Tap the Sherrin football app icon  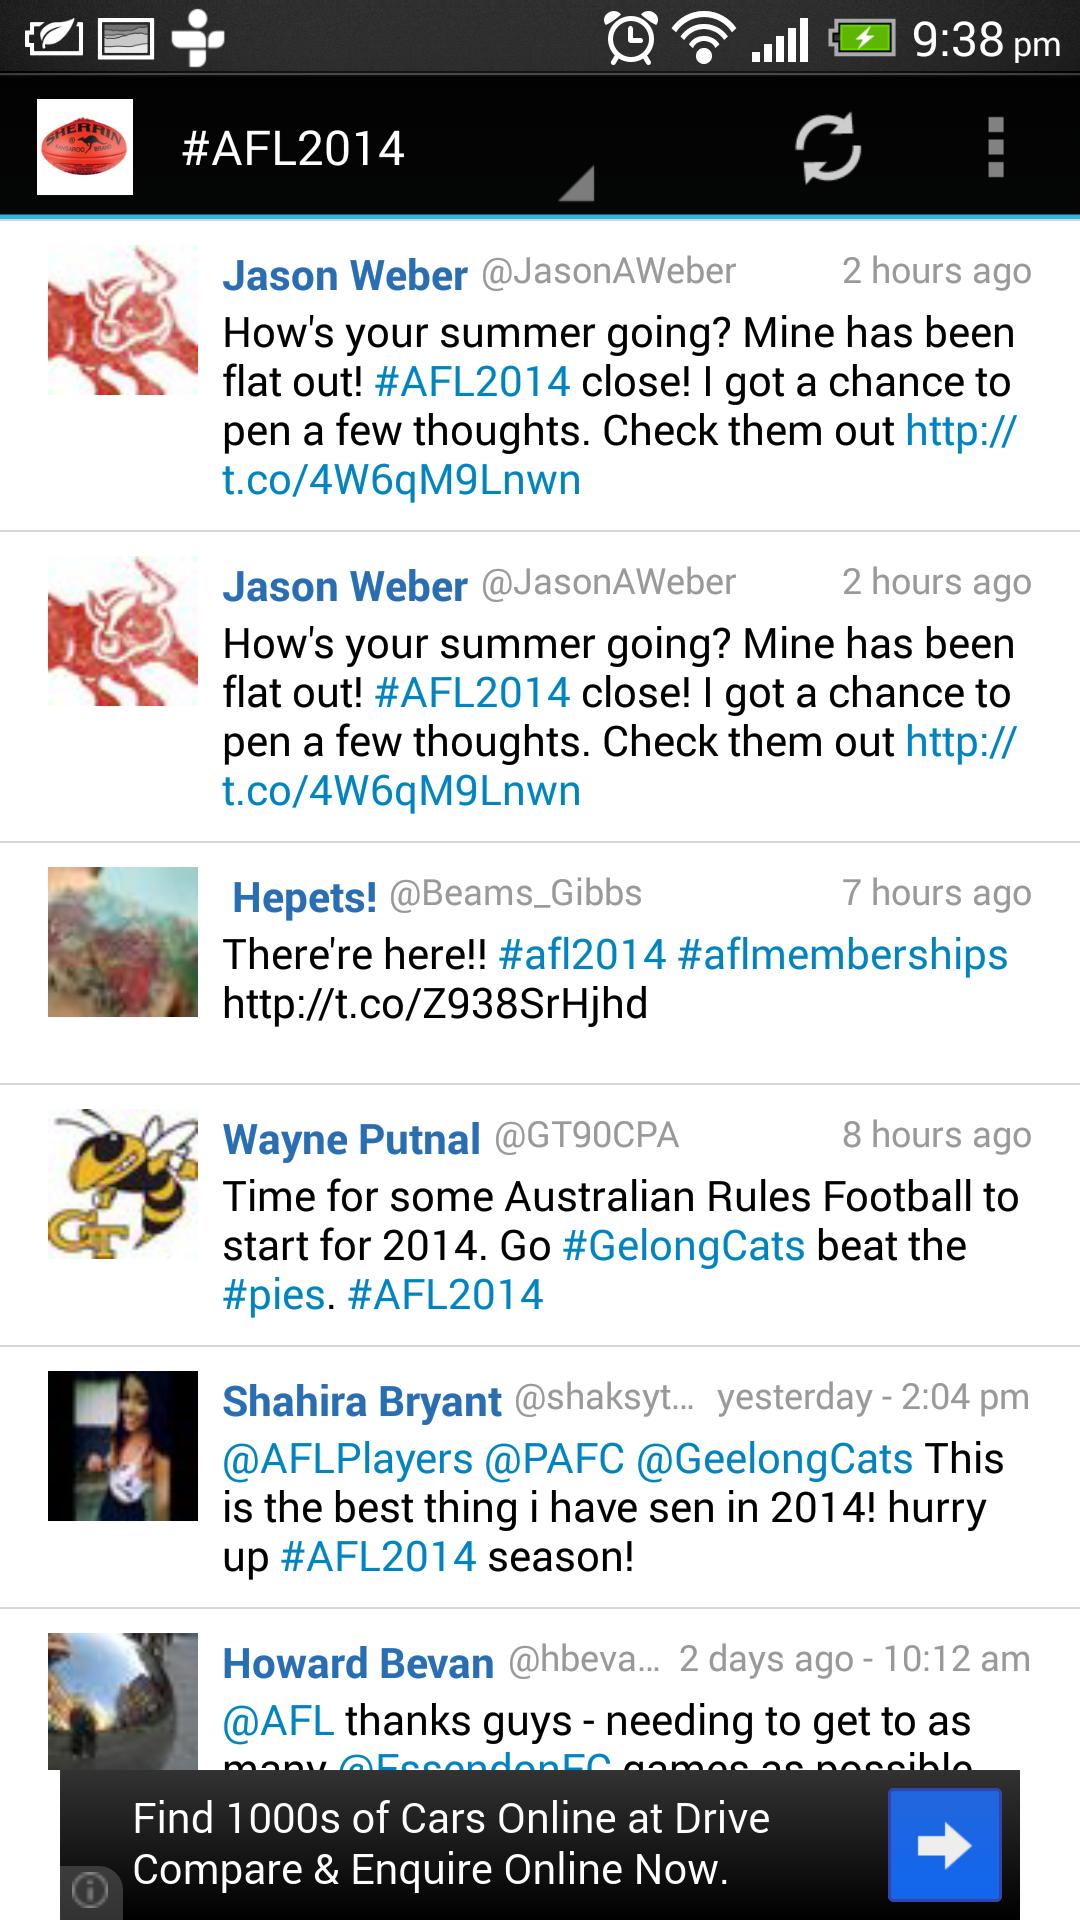85,147
